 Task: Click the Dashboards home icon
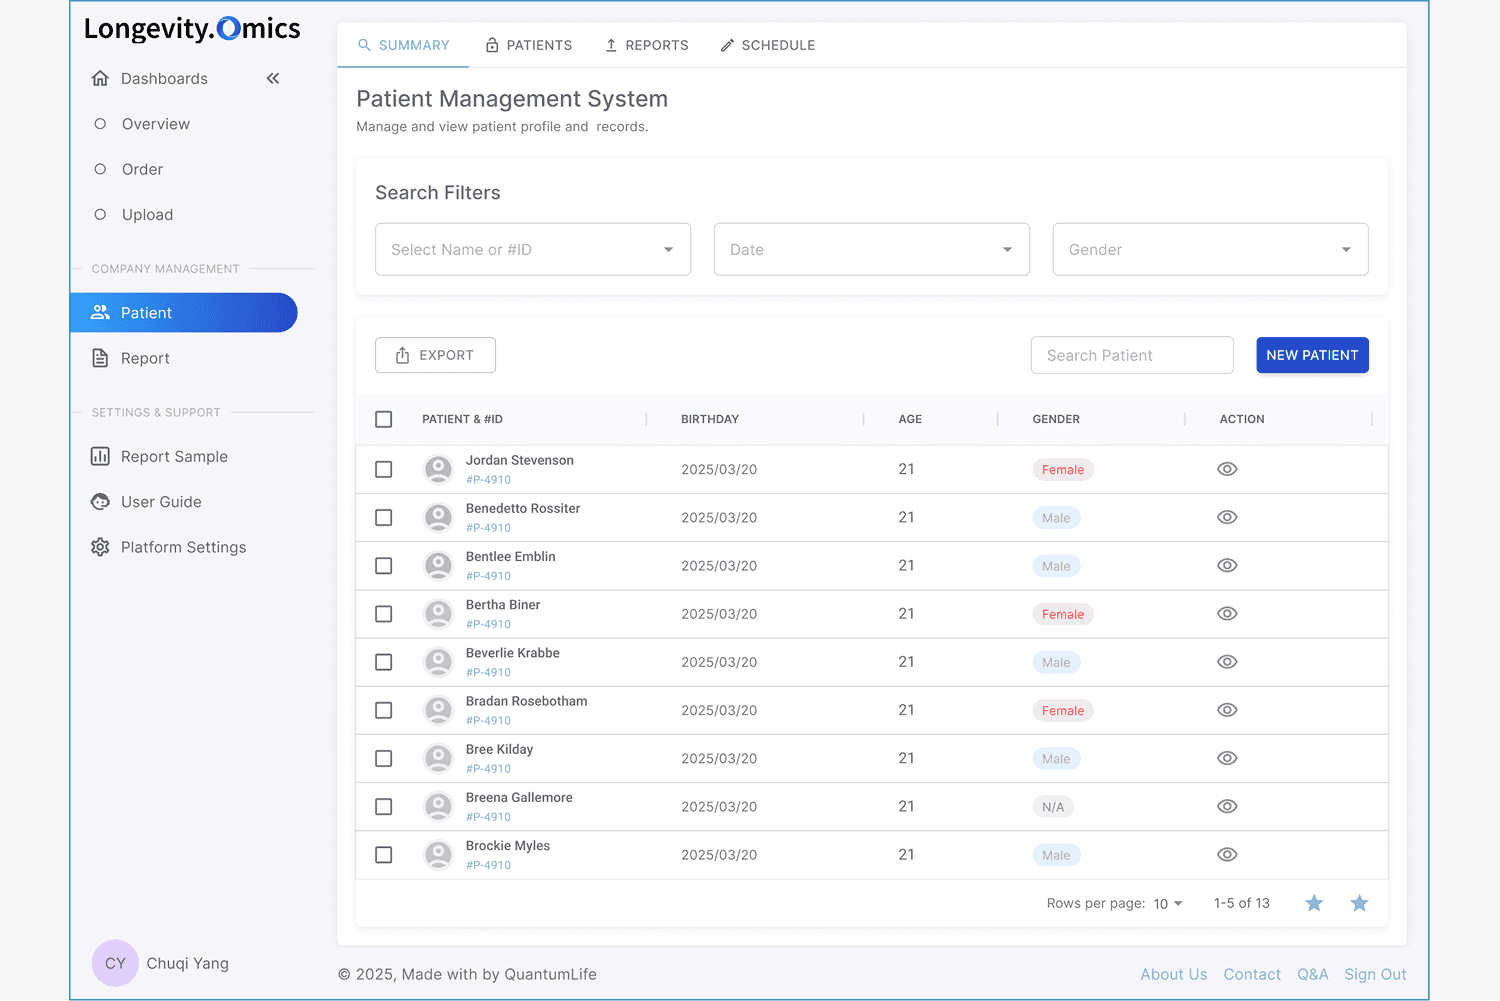tap(100, 78)
